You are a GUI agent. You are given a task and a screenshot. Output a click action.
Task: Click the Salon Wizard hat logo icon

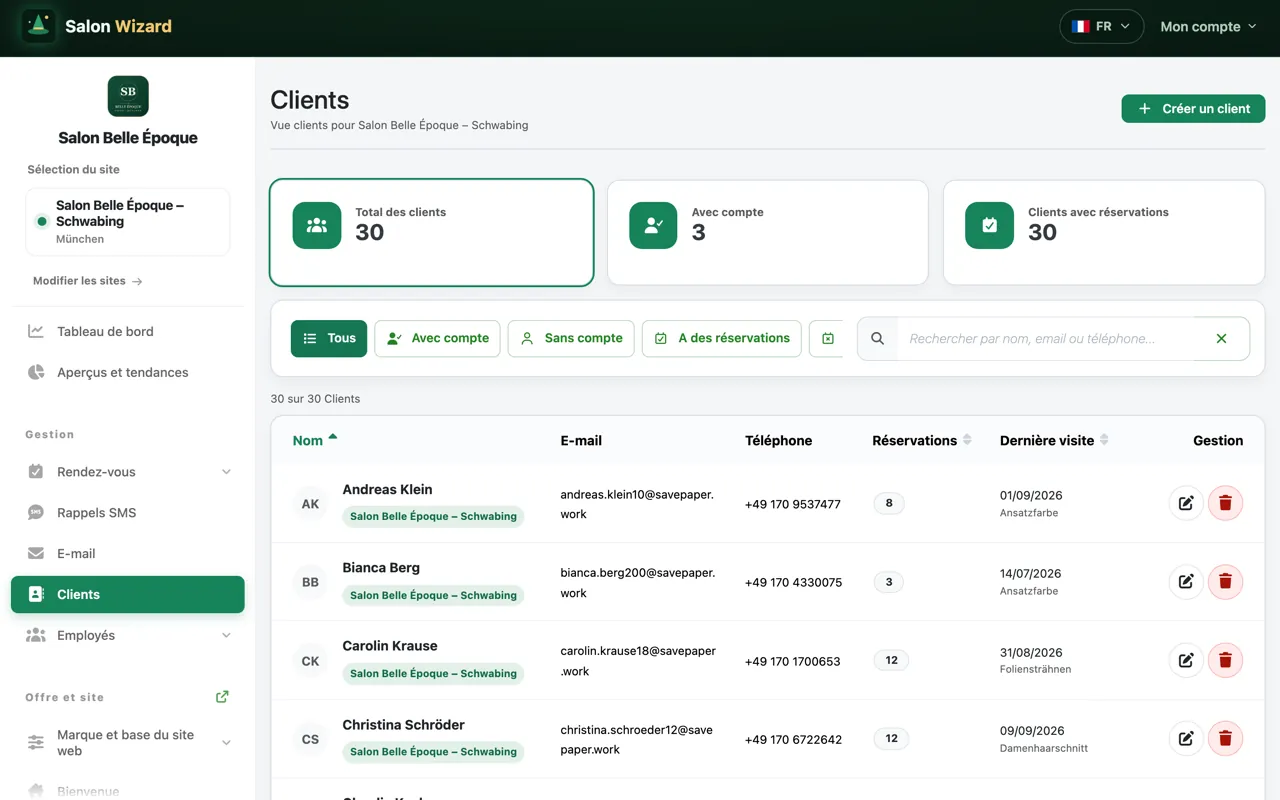[39, 26]
